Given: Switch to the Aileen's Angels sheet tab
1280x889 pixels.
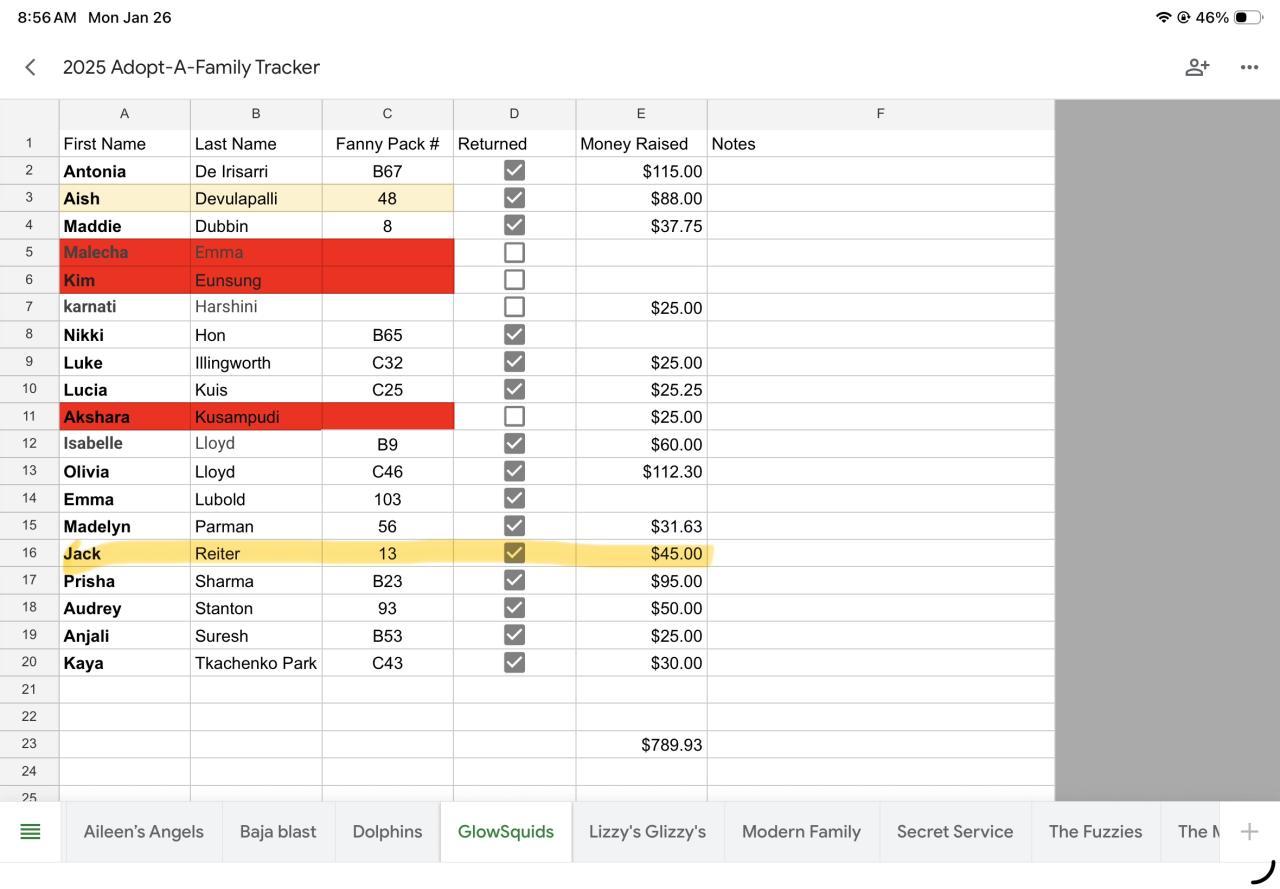Looking at the screenshot, I should pos(144,831).
